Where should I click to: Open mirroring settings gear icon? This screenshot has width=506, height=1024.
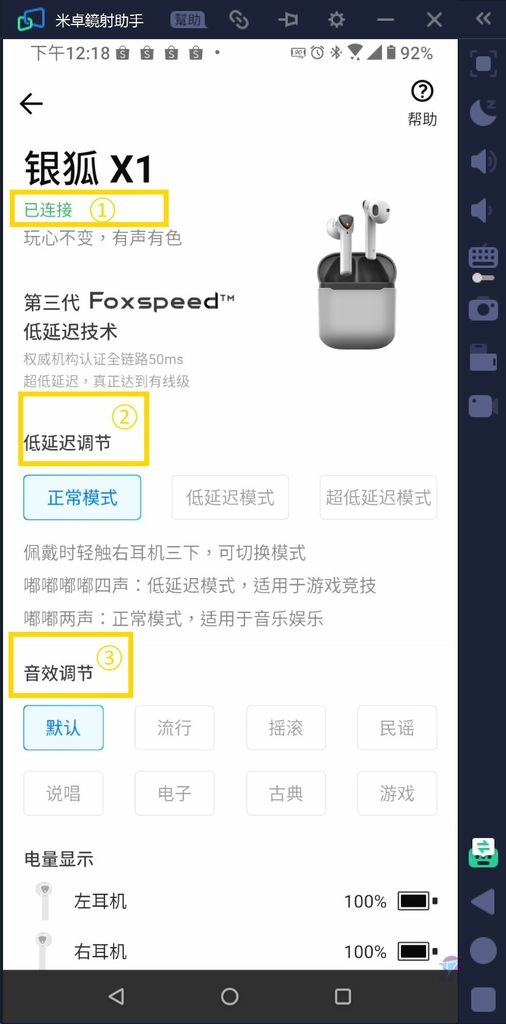tap(336, 20)
